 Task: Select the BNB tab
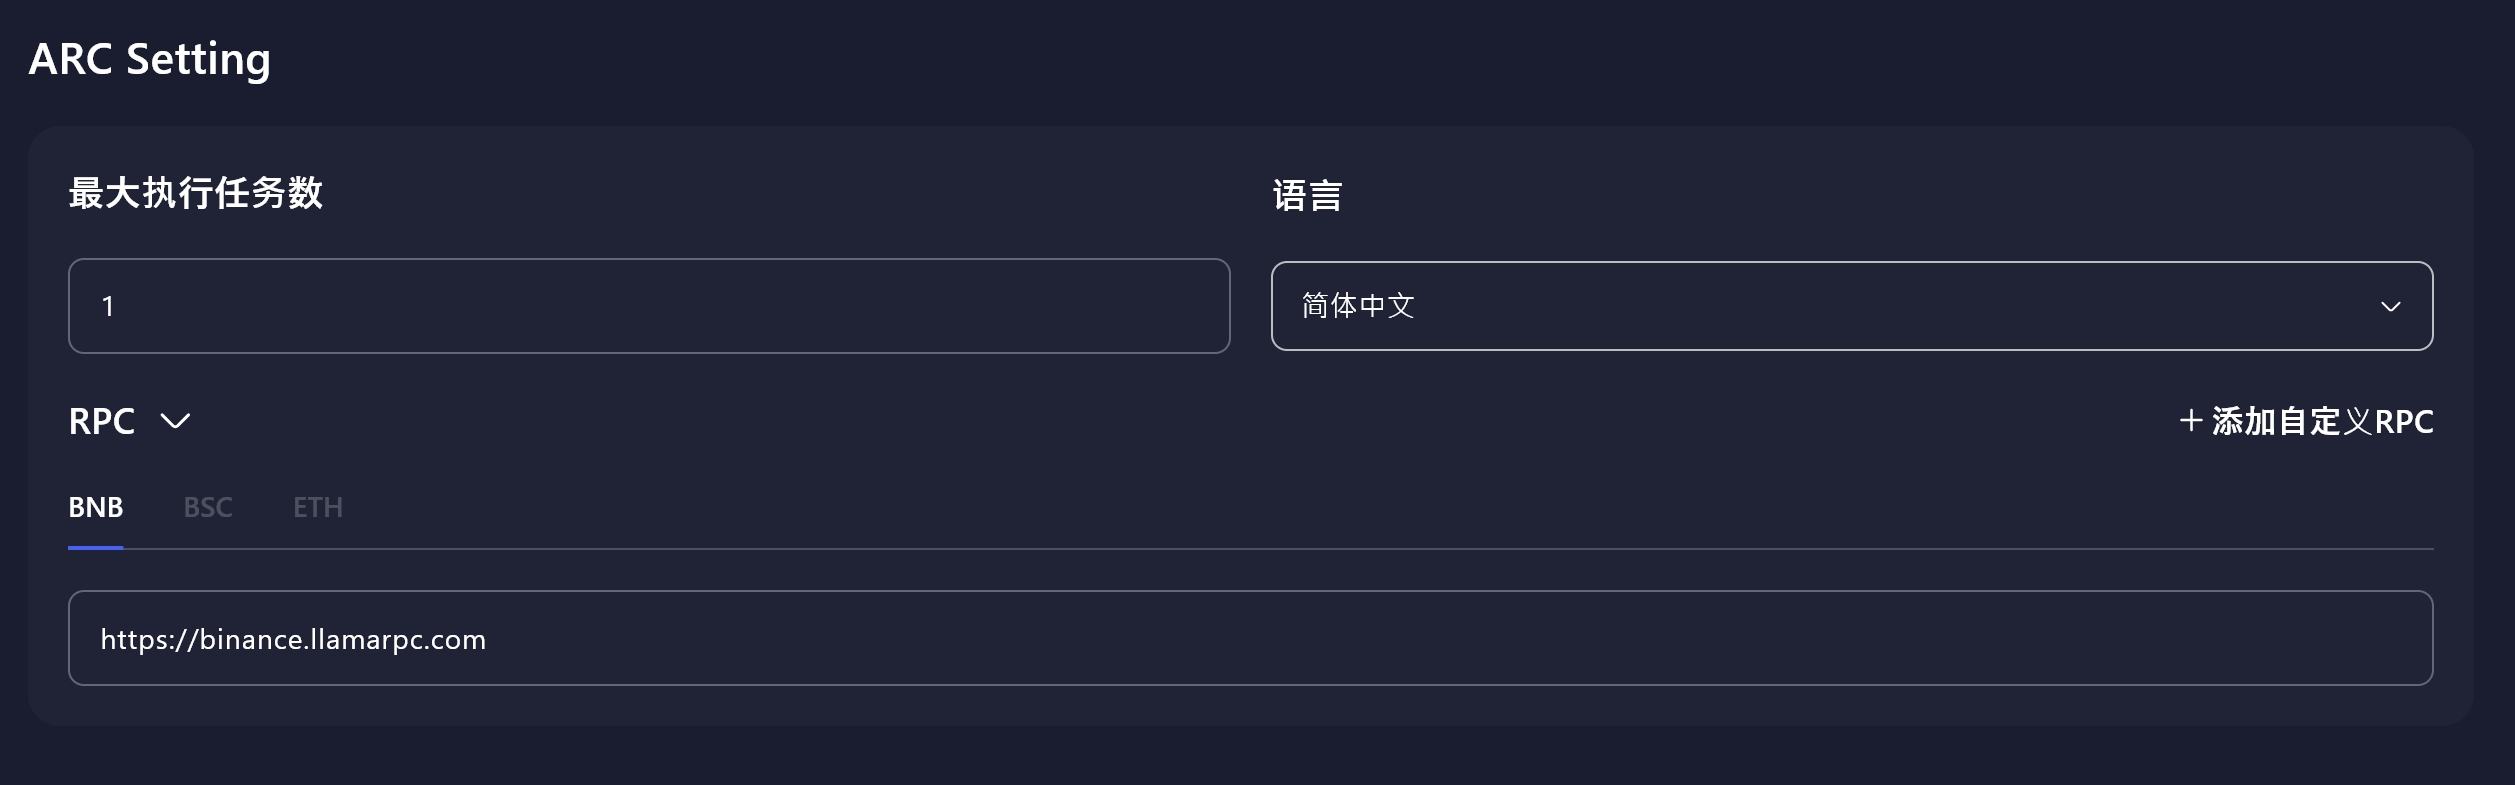tap(96, 508)
